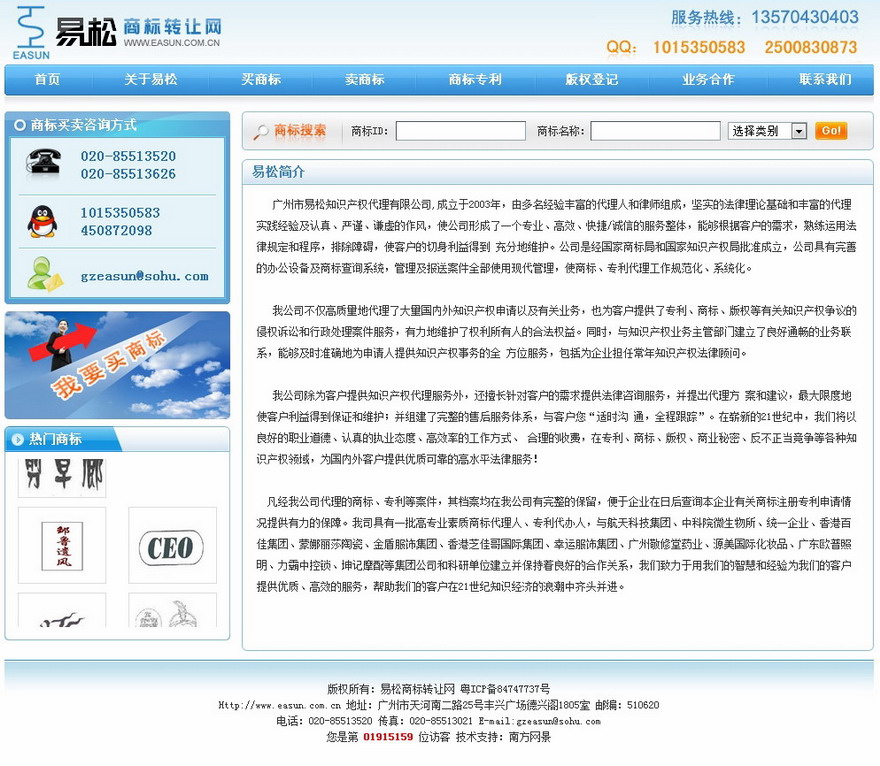Viewport: 880px width, 766px height.
Task: Open the 商标专利 menu item
Action: point(475,80)
